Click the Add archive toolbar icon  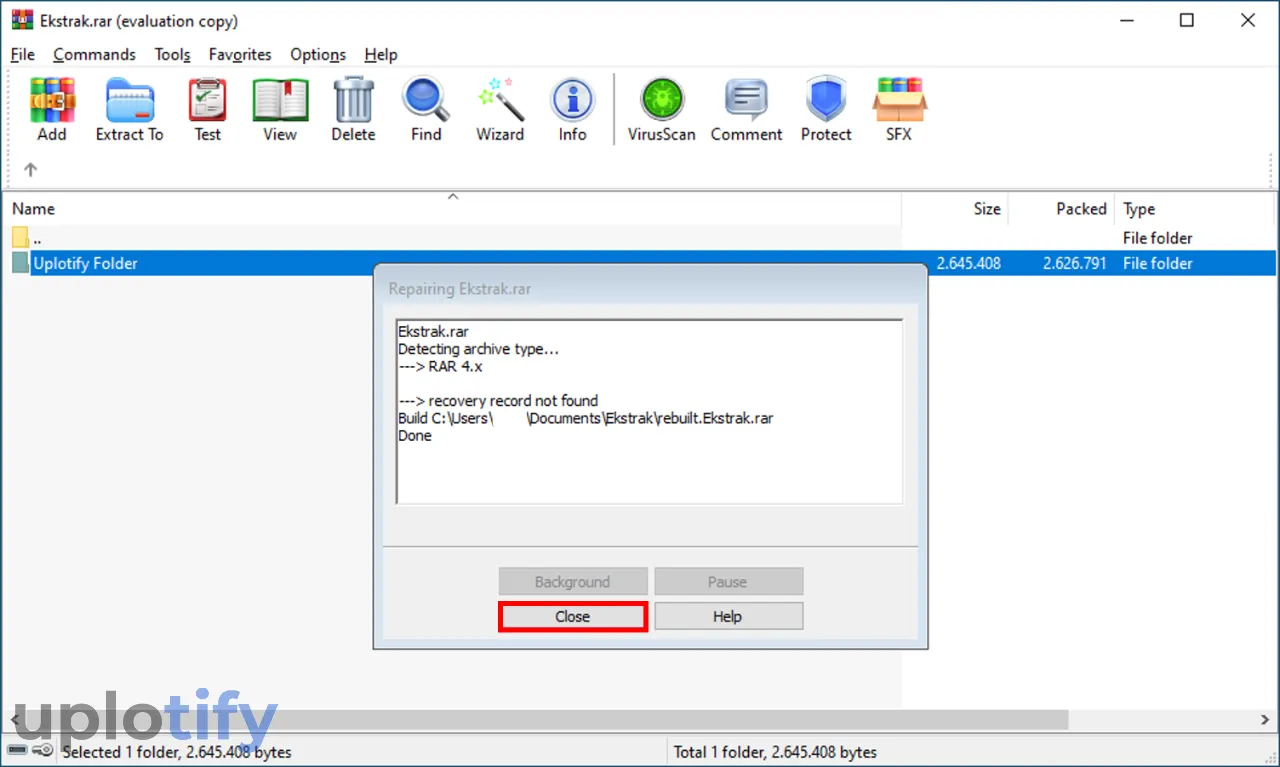tap(52, 100)
